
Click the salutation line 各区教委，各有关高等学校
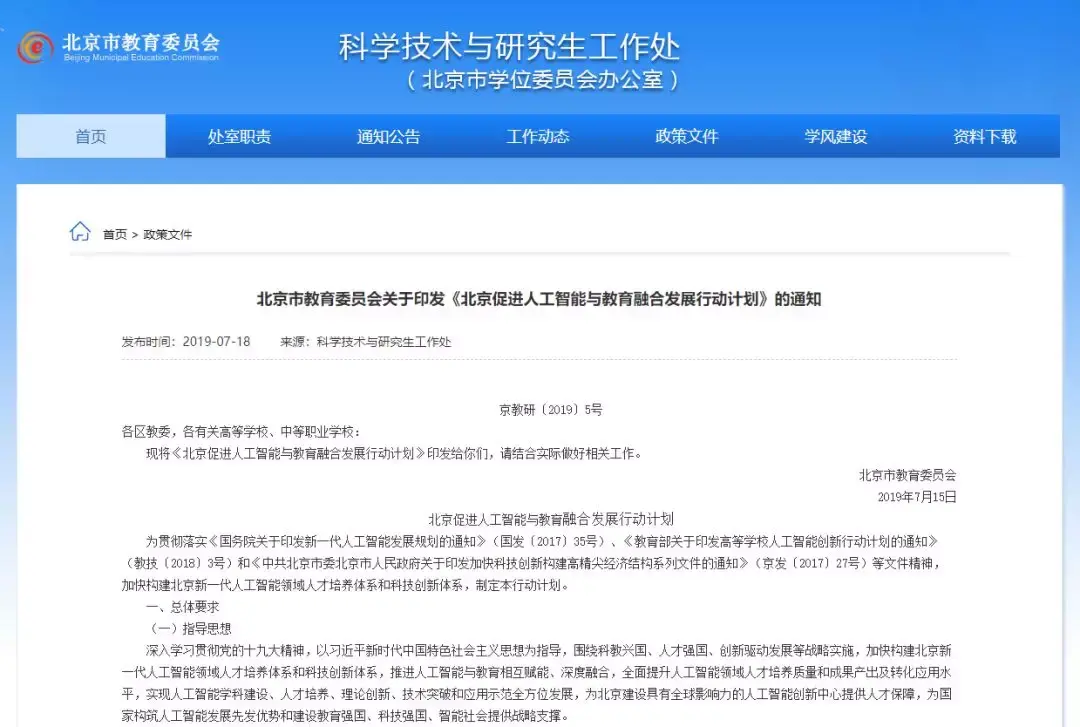click(x=241, y=432)
